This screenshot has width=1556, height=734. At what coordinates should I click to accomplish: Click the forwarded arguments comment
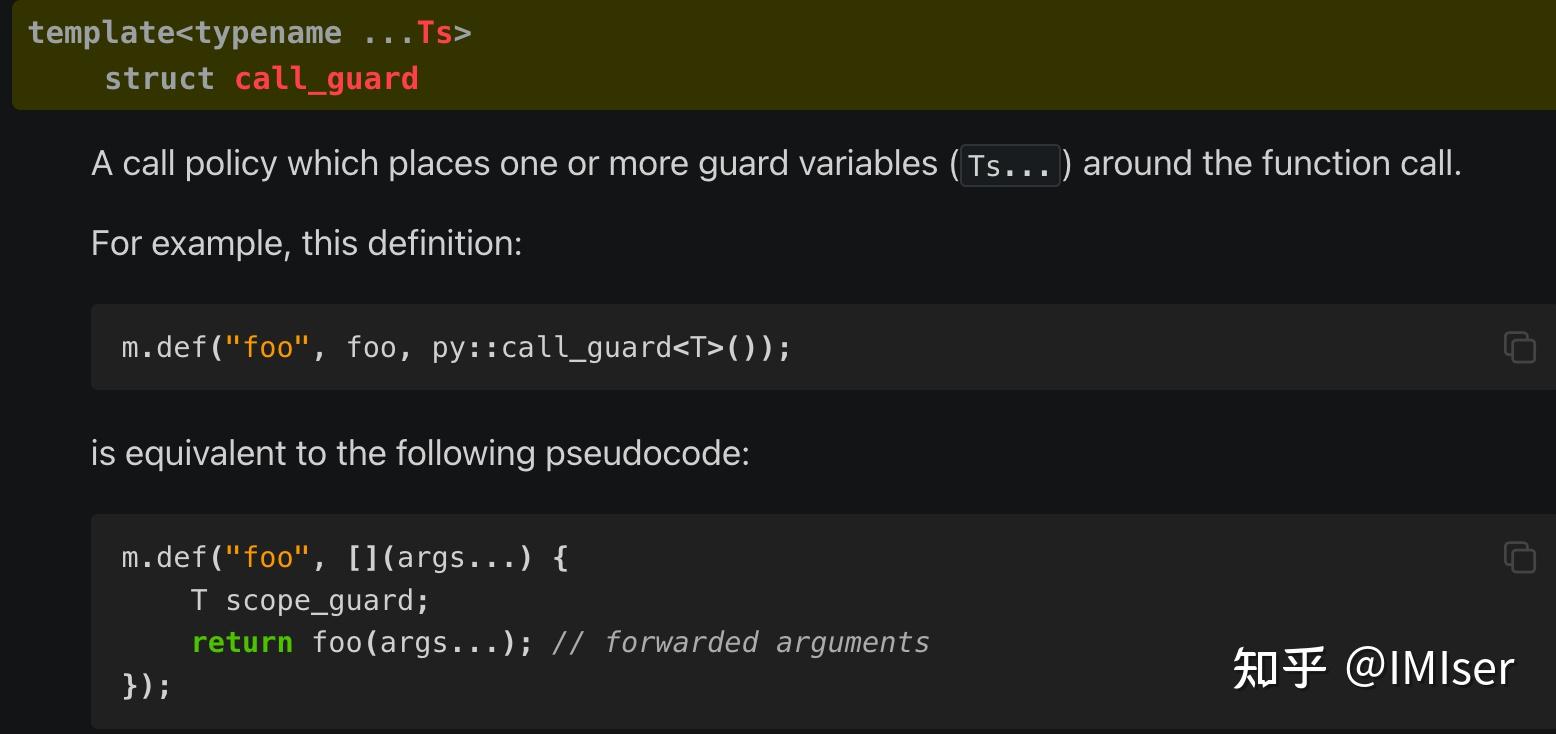(x=741, y=642)
